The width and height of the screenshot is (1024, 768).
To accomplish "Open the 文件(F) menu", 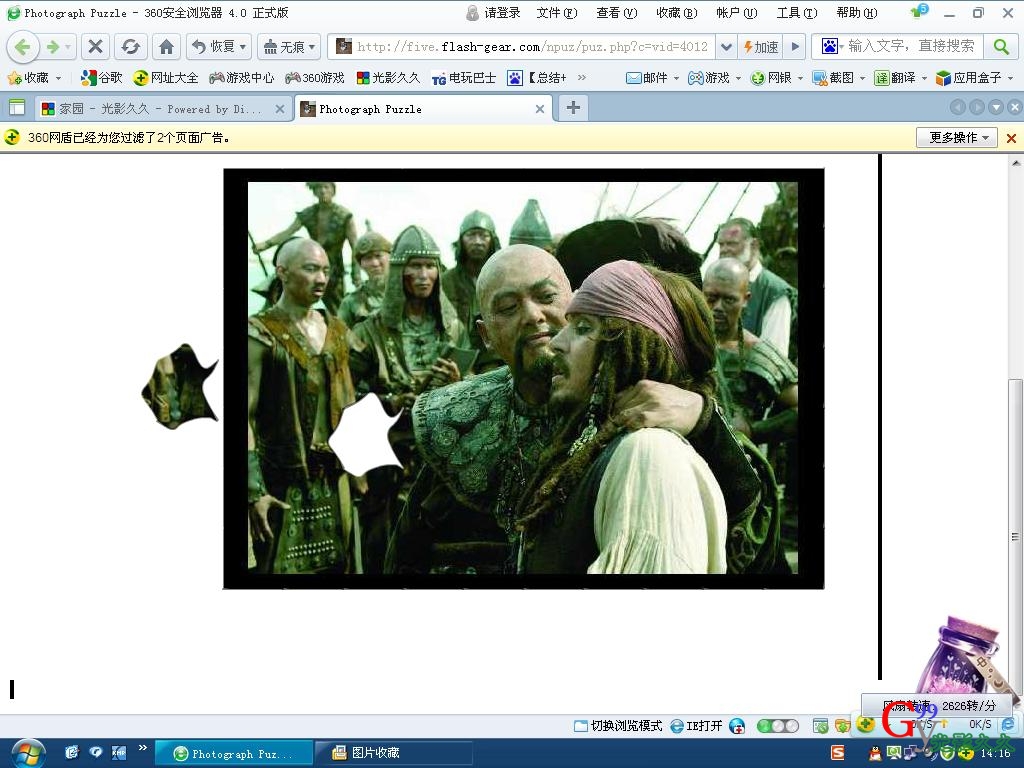I will 557,12.
